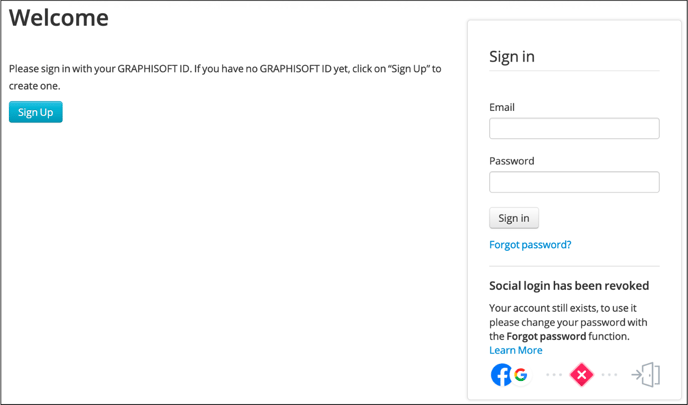Click dots between Google and red X
The image size is (688, 405).
click(x=554, y=375)
